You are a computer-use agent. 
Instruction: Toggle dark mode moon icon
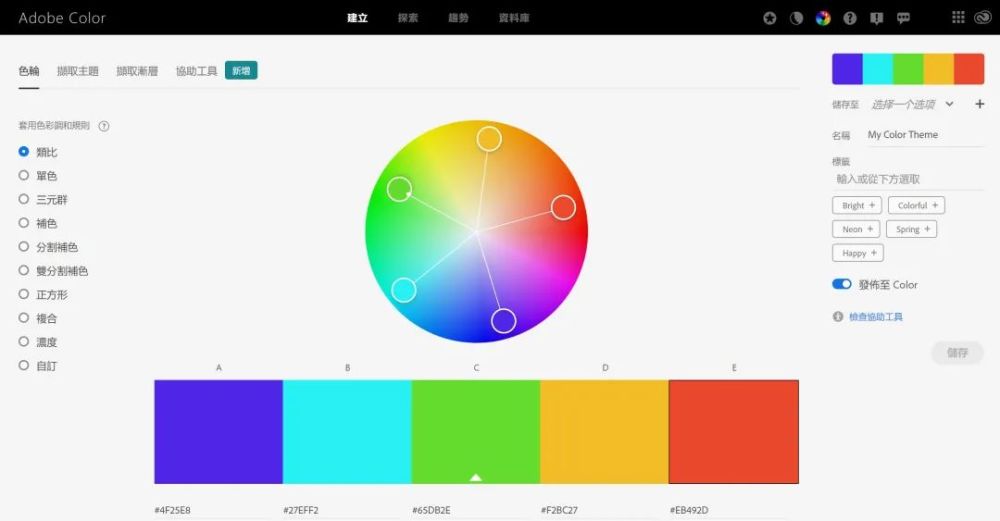(x=797, y=18)
